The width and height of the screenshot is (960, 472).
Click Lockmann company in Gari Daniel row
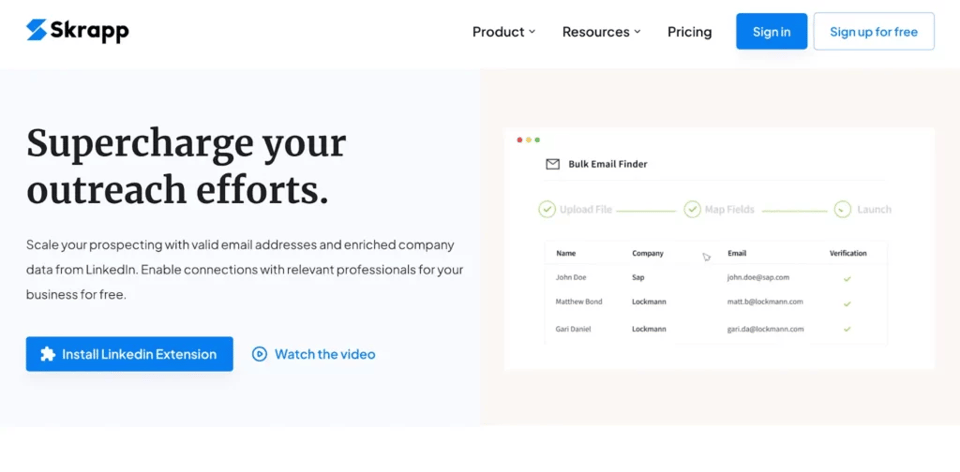point(649,329)
